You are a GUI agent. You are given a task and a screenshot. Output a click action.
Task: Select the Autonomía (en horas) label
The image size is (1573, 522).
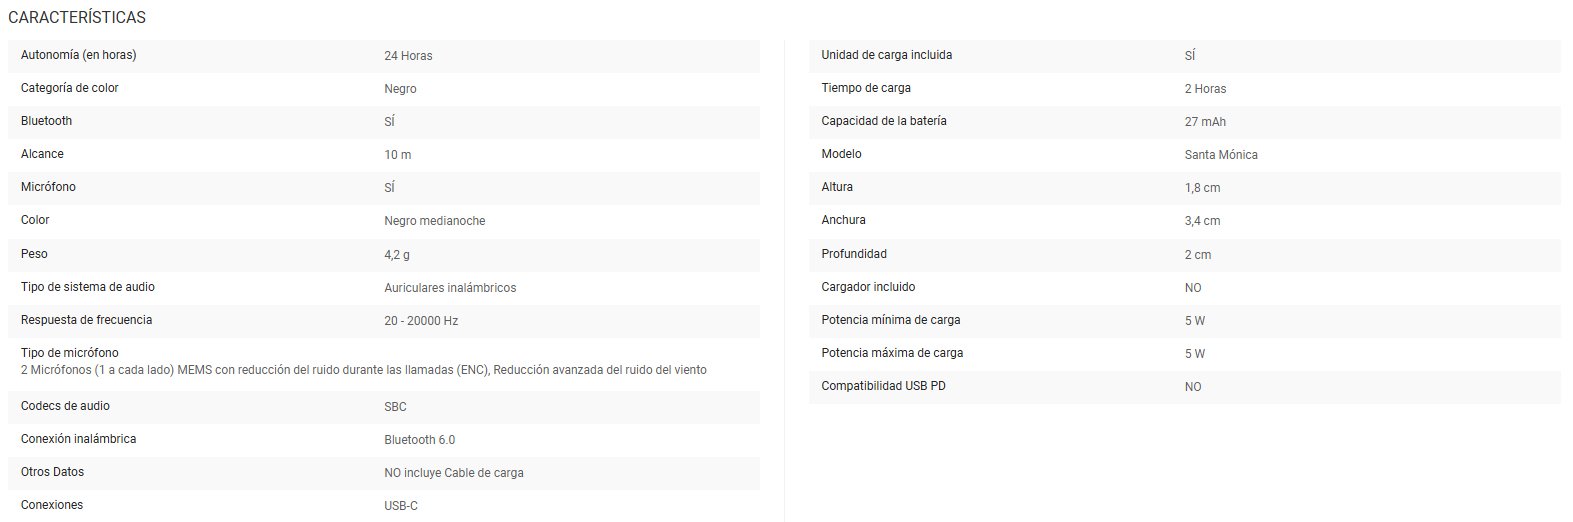coord(78,55)
